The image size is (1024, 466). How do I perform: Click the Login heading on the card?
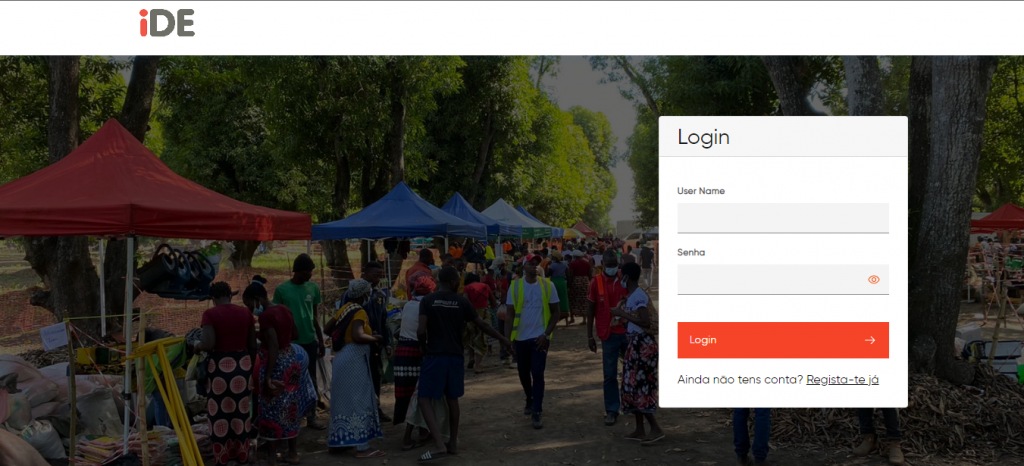point(703,137)
